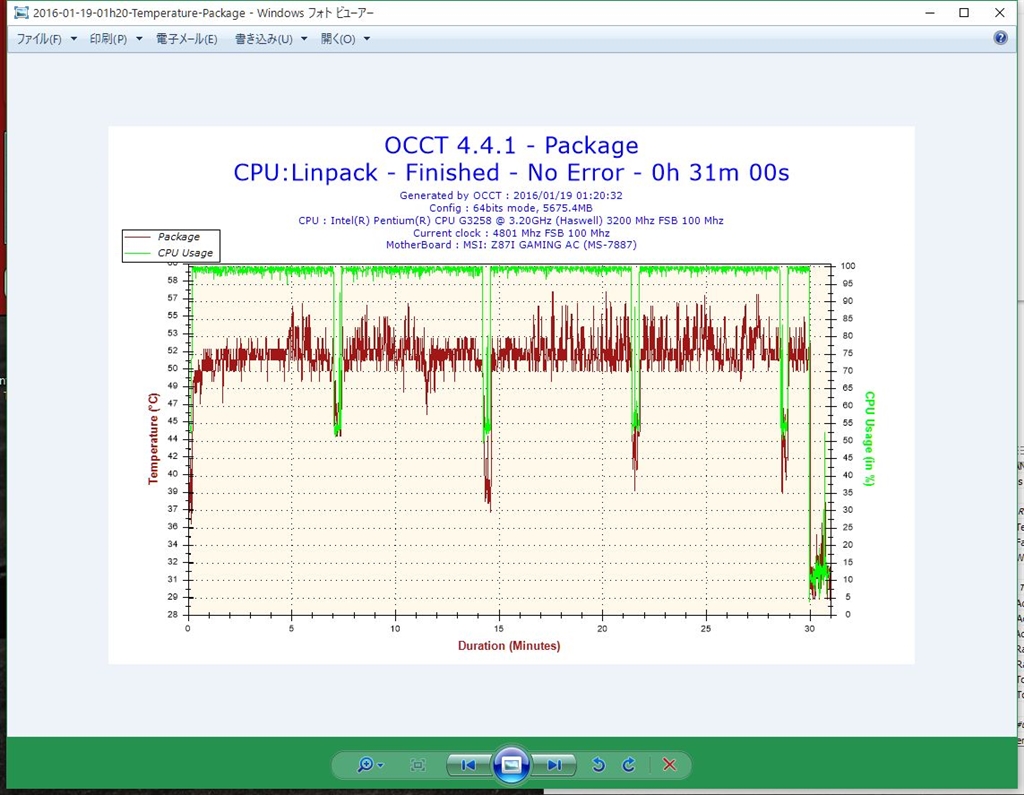Viewport: 1024px width, 795px height.
Task: Open the 書き込み(U) menu
Action: [264, 39]
